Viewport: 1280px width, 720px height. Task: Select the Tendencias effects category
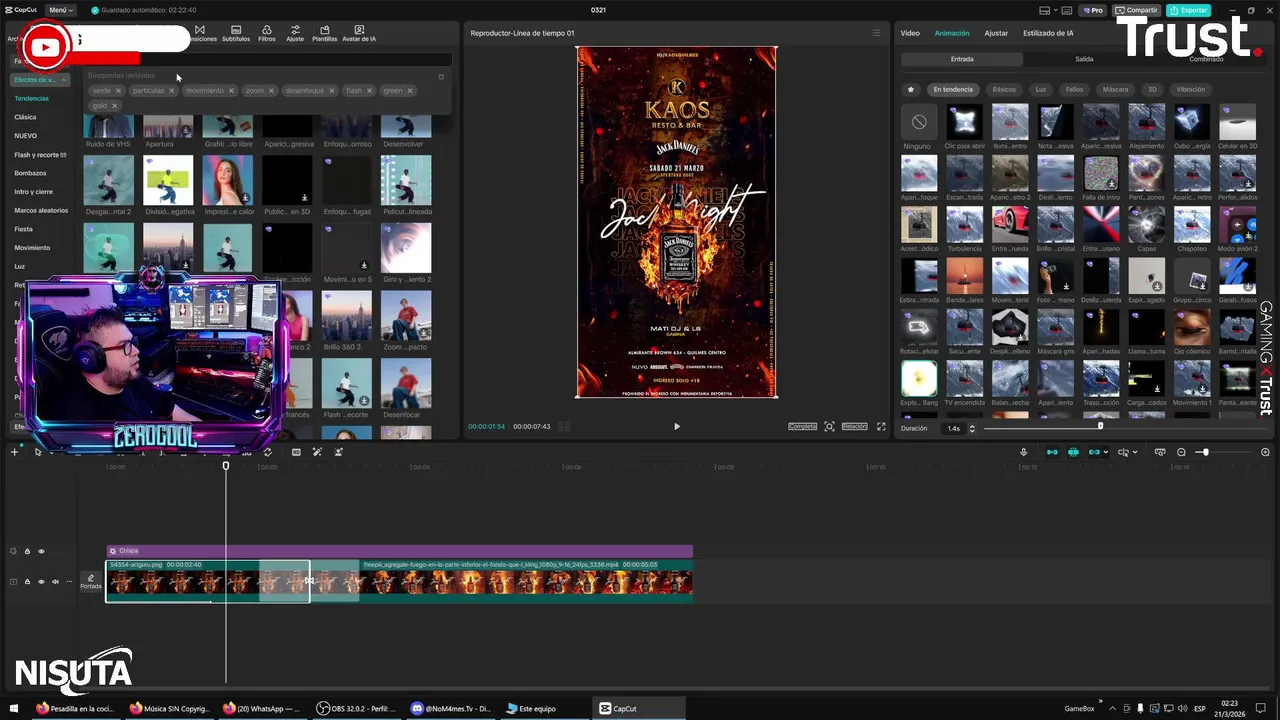(31, 98)
